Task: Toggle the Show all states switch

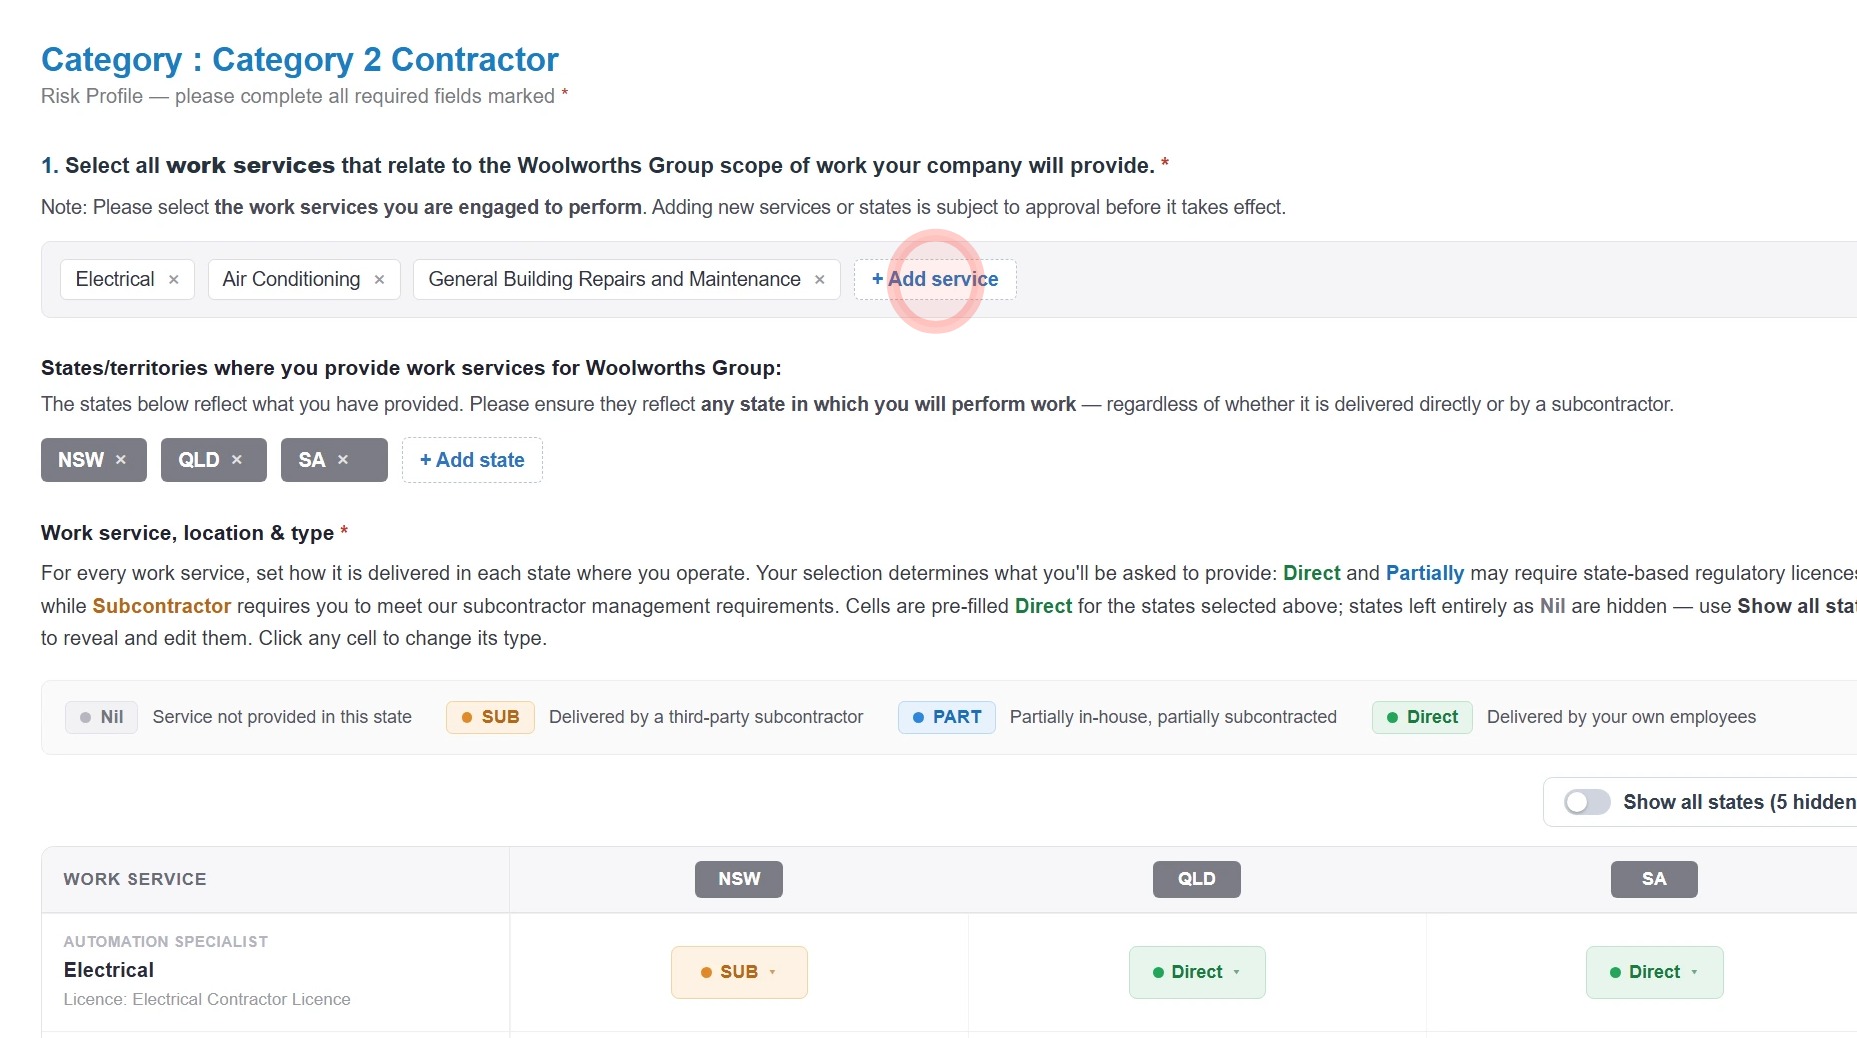Action: tap(1587, 802)
